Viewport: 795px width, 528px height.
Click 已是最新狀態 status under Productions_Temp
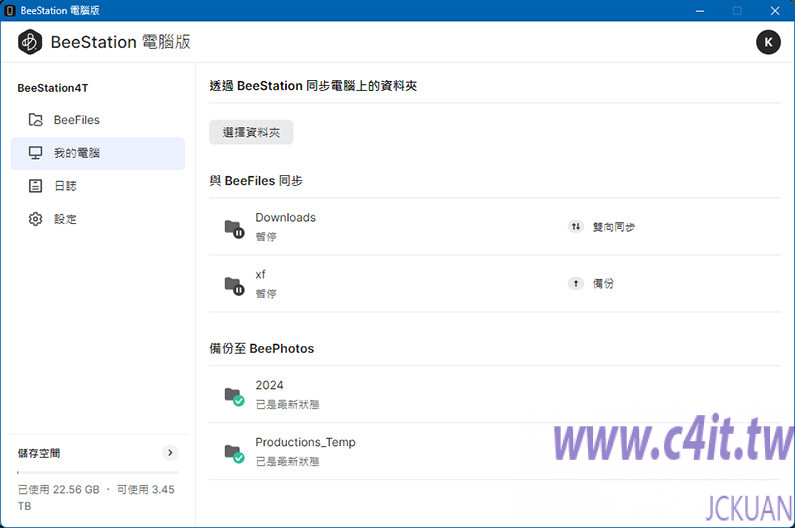click(x=287, y=462)
